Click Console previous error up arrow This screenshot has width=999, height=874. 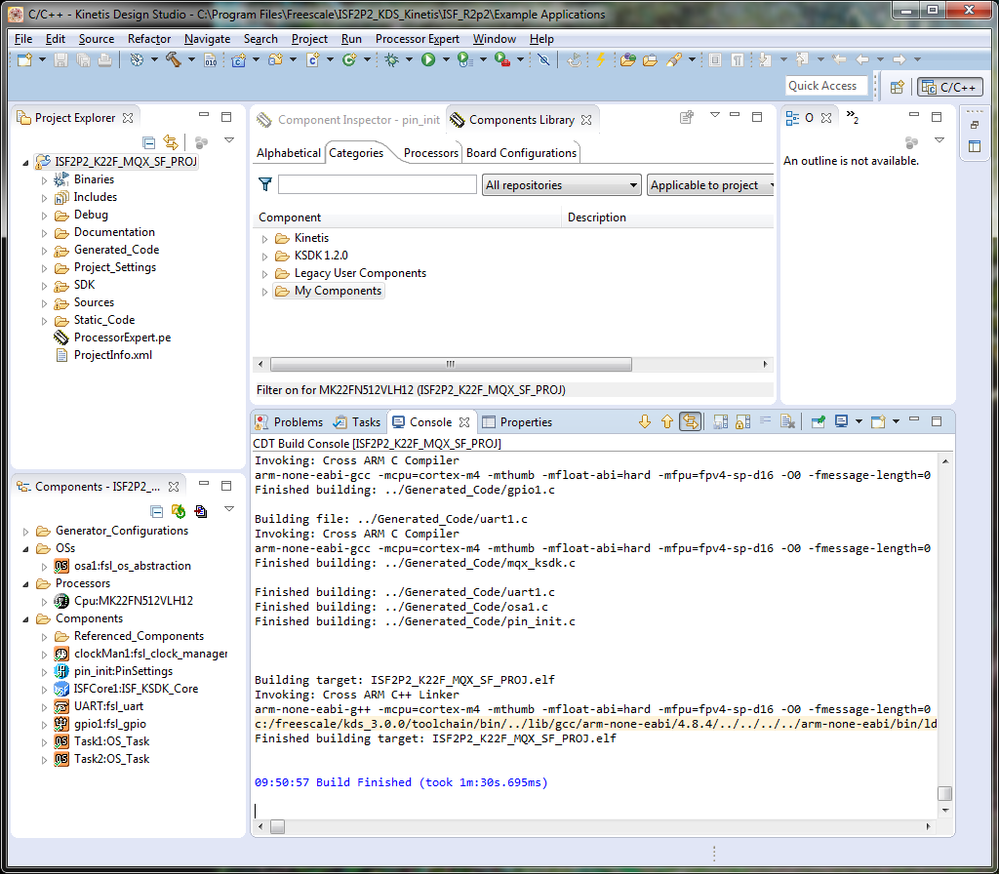(667, 422)
